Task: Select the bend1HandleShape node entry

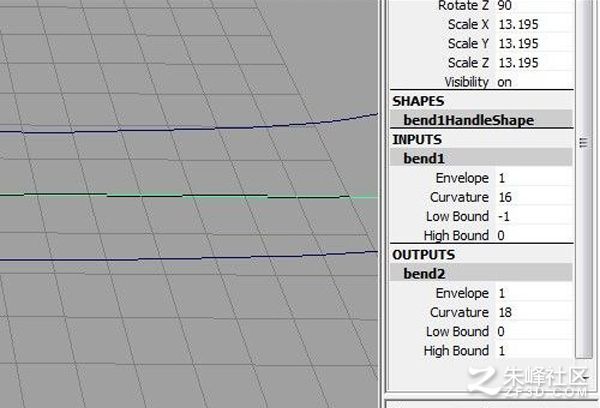Action: [x=481, y=120]
